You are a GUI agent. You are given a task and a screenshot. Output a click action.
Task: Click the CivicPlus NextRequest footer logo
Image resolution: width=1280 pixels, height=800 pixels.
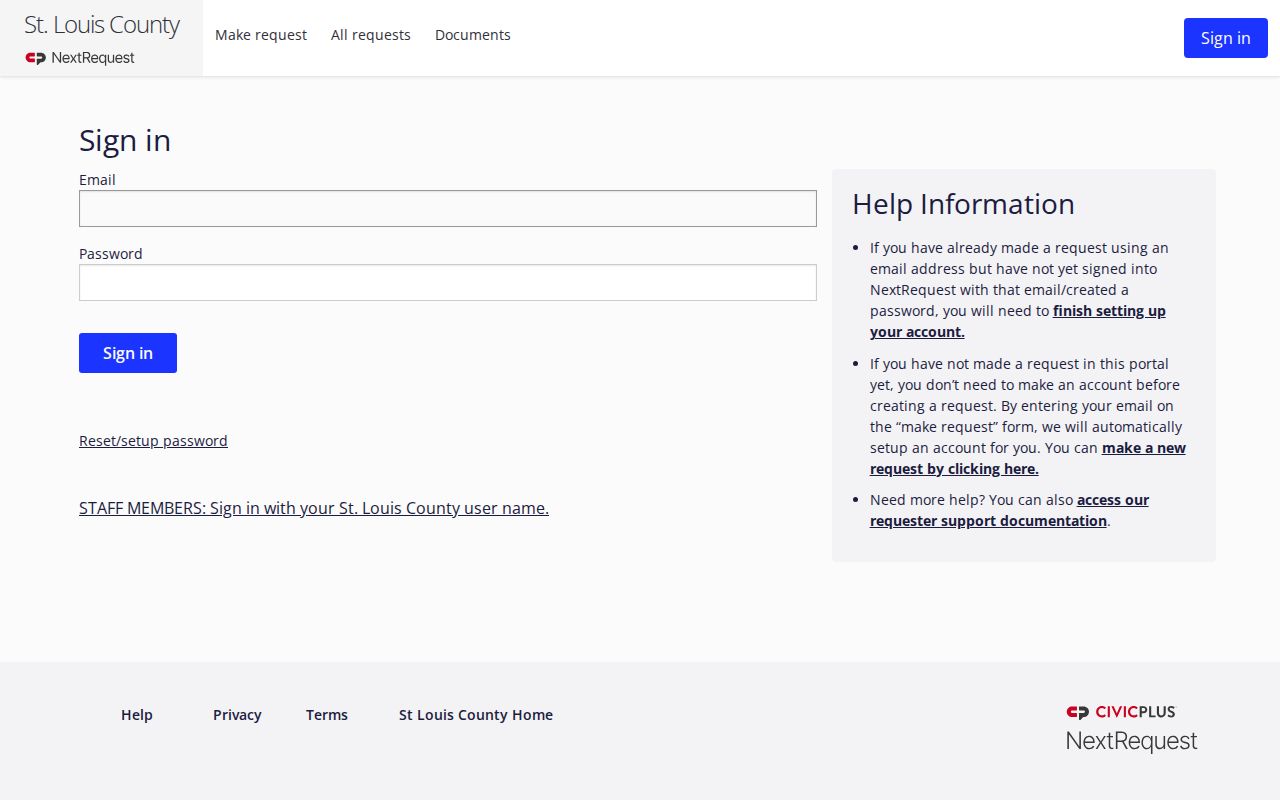coord(1131,728)
